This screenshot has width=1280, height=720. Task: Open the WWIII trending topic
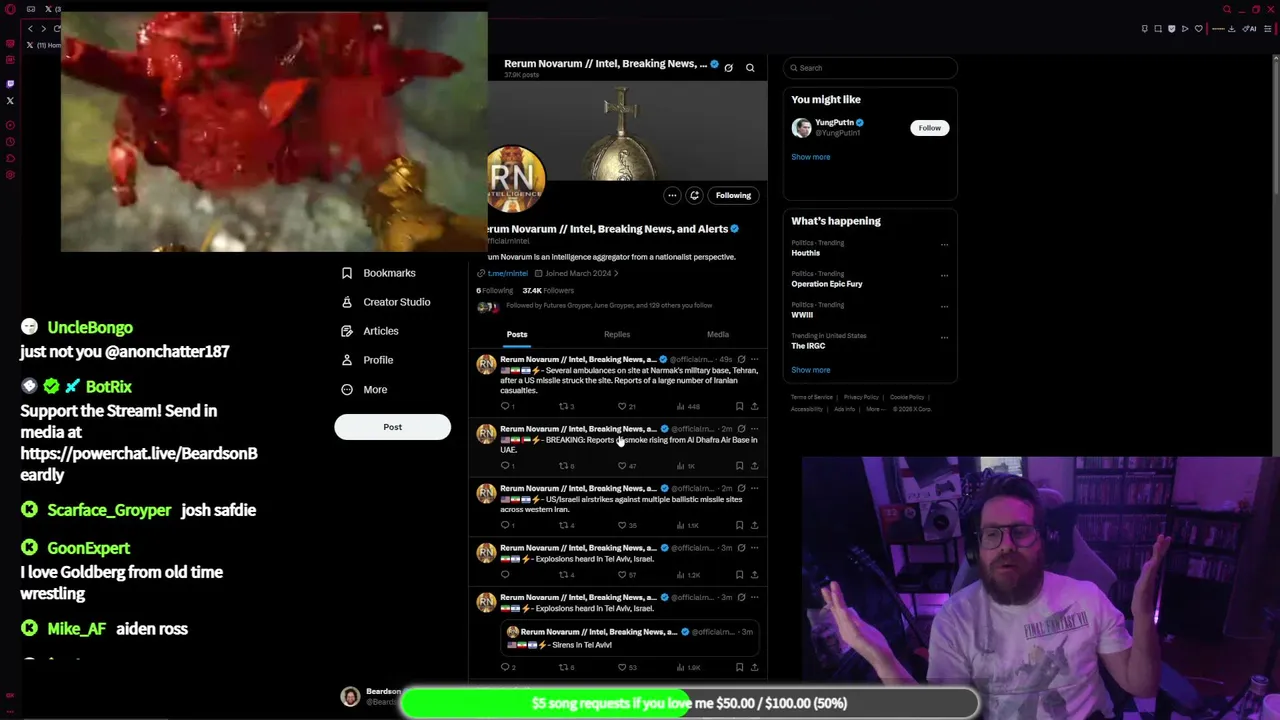pos(802,315)
